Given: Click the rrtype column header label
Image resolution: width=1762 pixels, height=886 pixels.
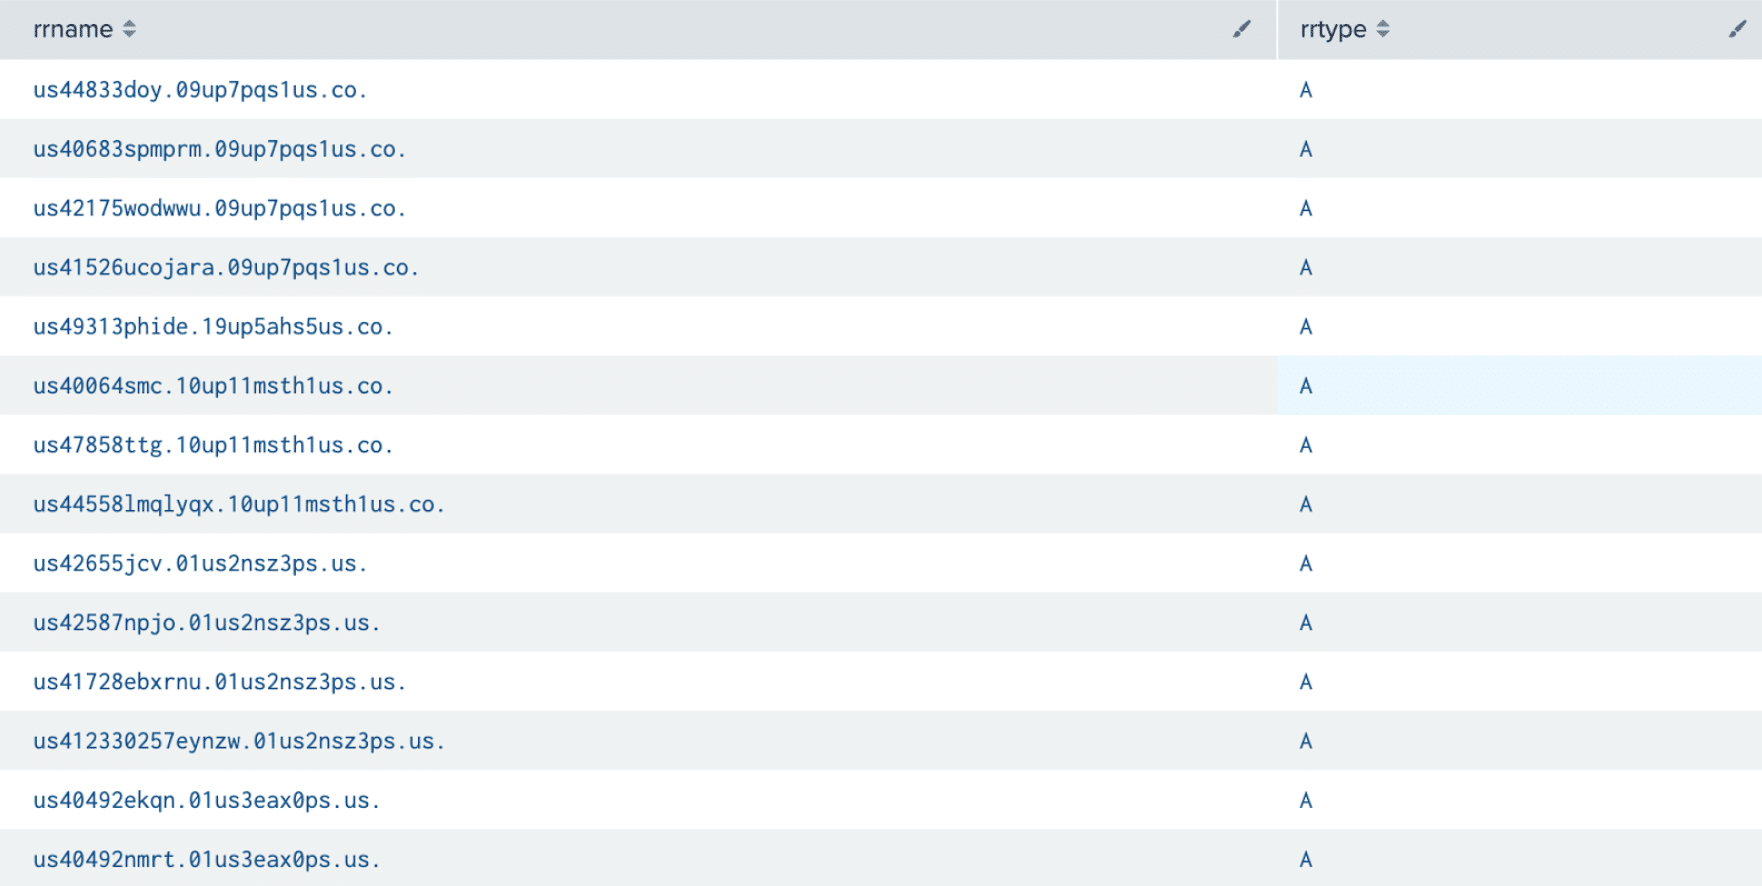Looking at the screenshot, I should 1333,29.
